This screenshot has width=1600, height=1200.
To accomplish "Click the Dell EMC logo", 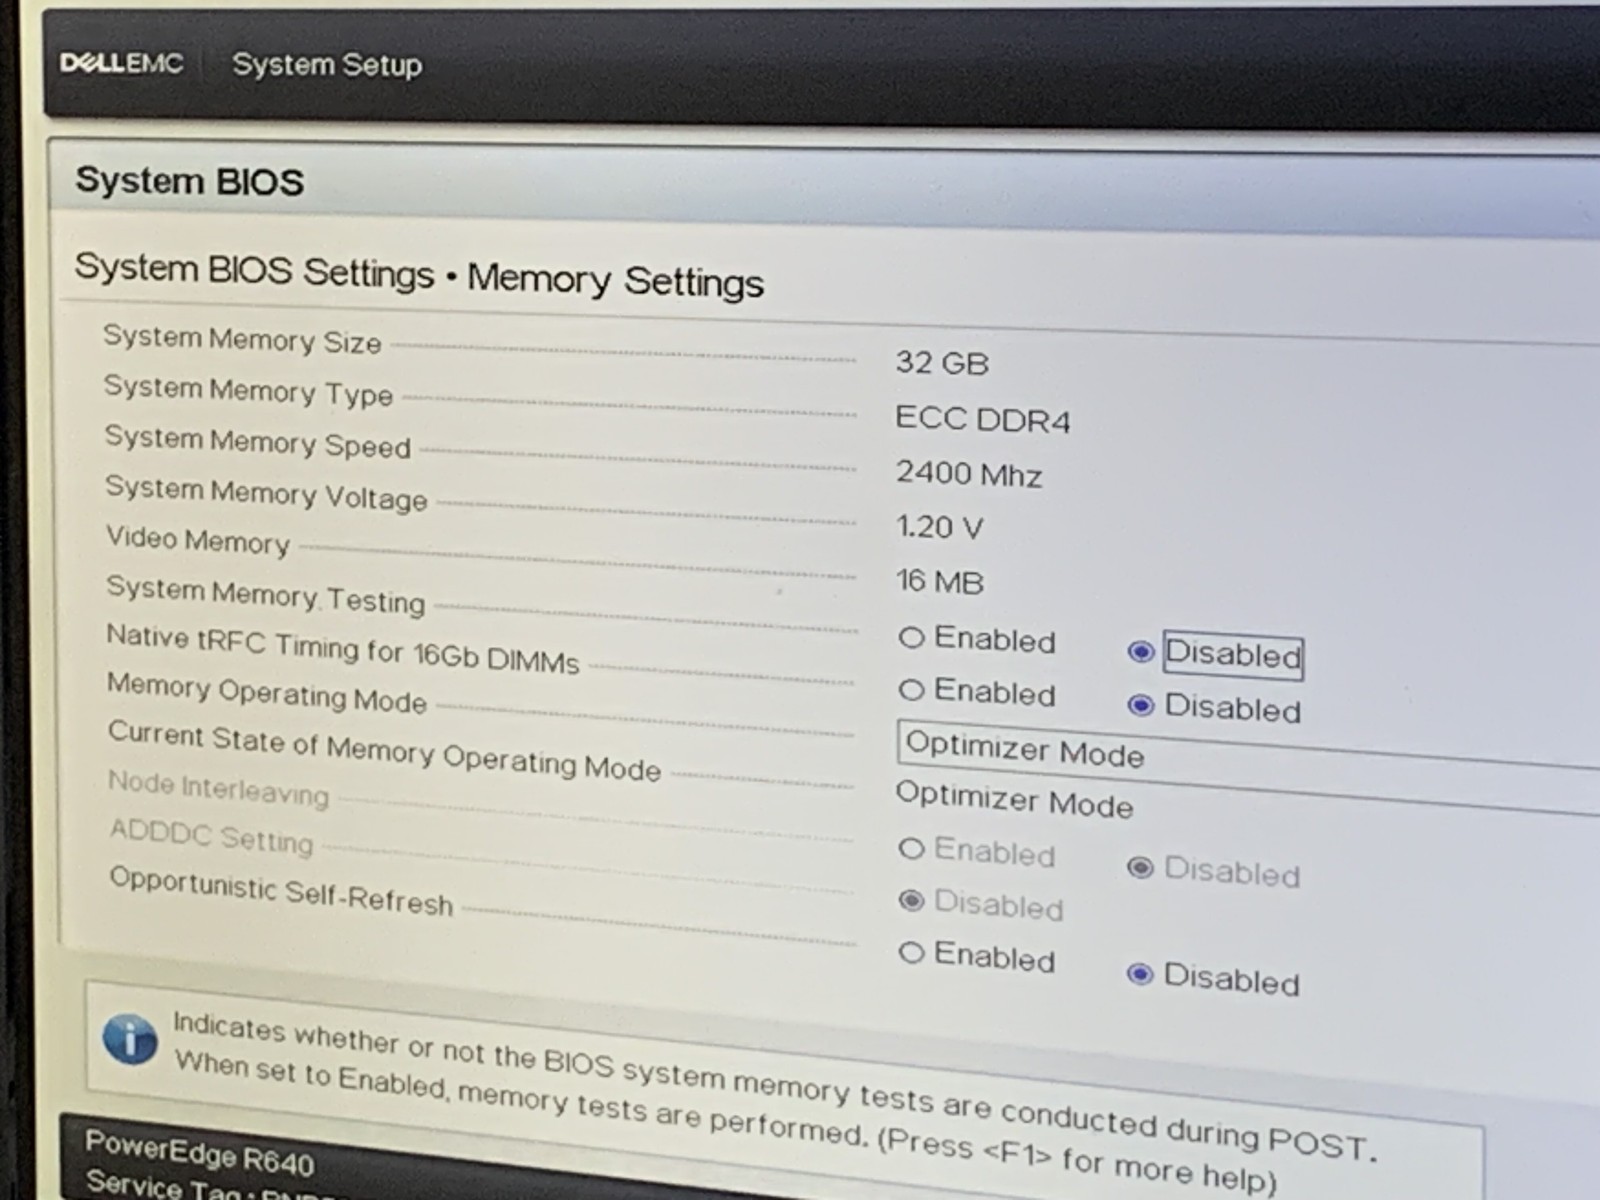I will (121, 63).
